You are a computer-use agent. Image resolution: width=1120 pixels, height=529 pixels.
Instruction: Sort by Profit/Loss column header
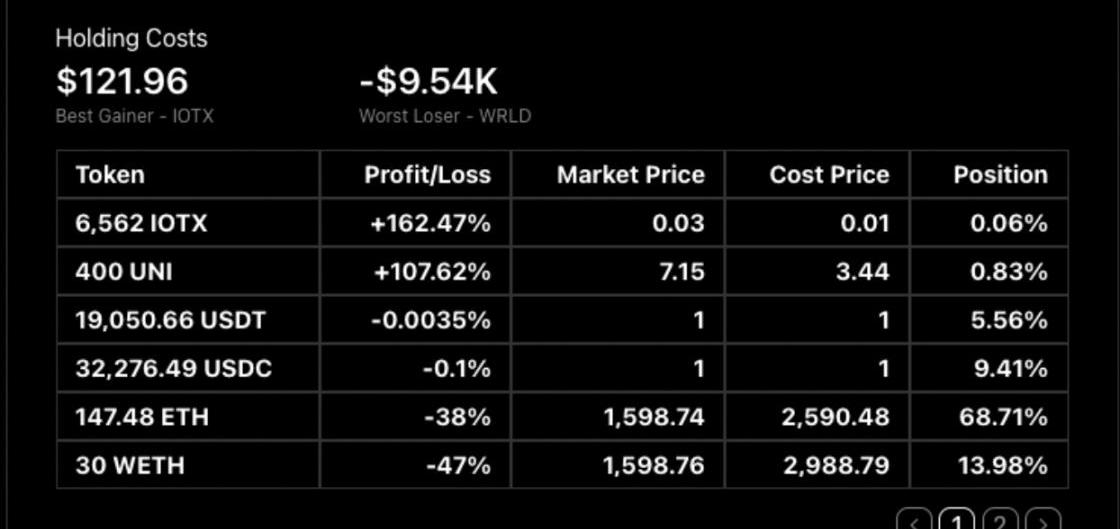click(427, 175)
